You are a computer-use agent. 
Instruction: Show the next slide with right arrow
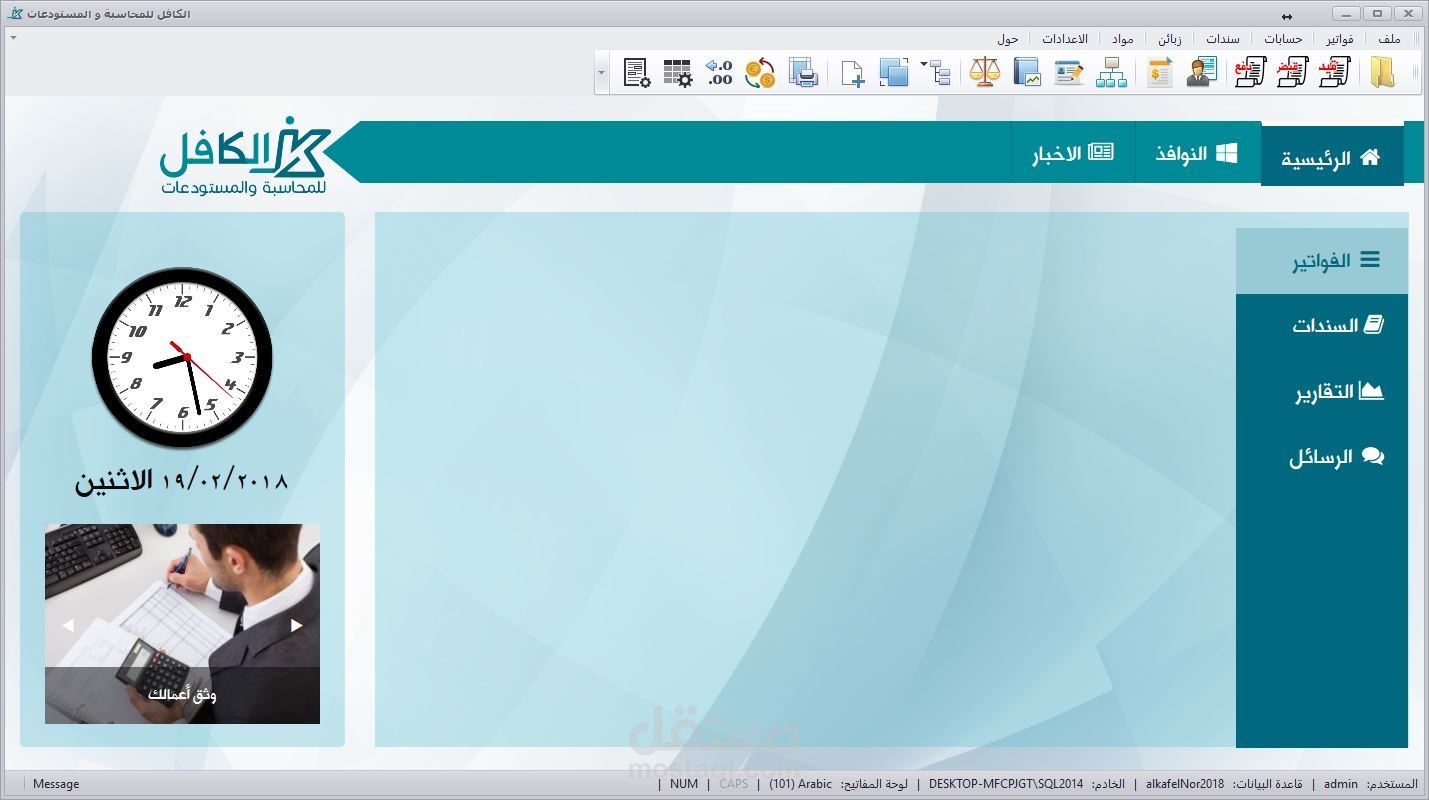297,625
